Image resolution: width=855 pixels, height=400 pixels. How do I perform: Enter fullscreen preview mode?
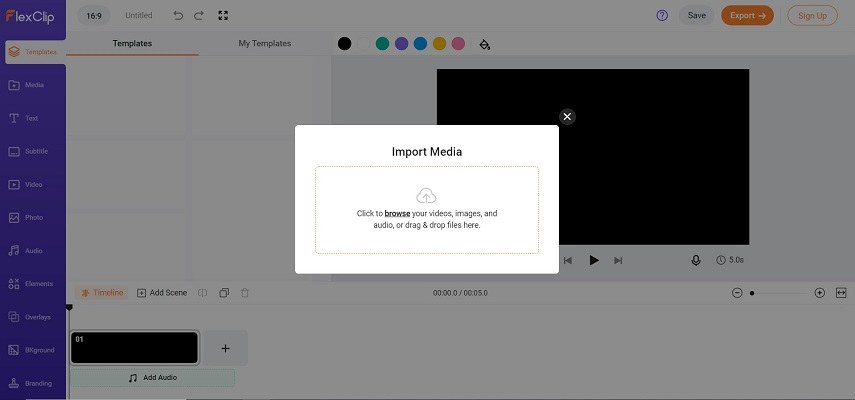coord(223,16)
